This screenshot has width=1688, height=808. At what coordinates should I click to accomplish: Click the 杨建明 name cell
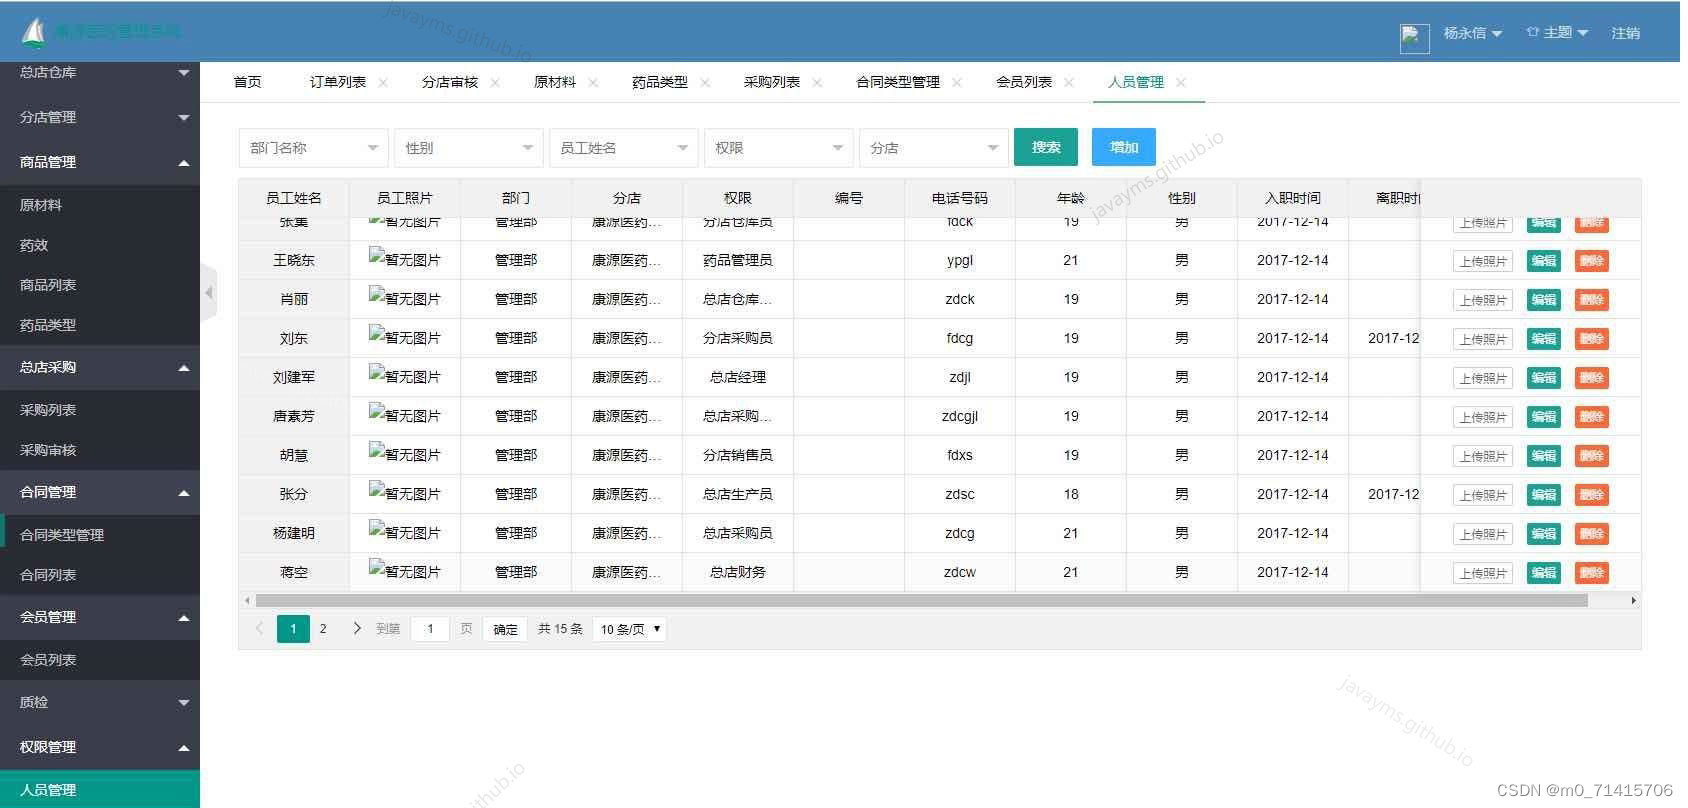coord(293,533)
